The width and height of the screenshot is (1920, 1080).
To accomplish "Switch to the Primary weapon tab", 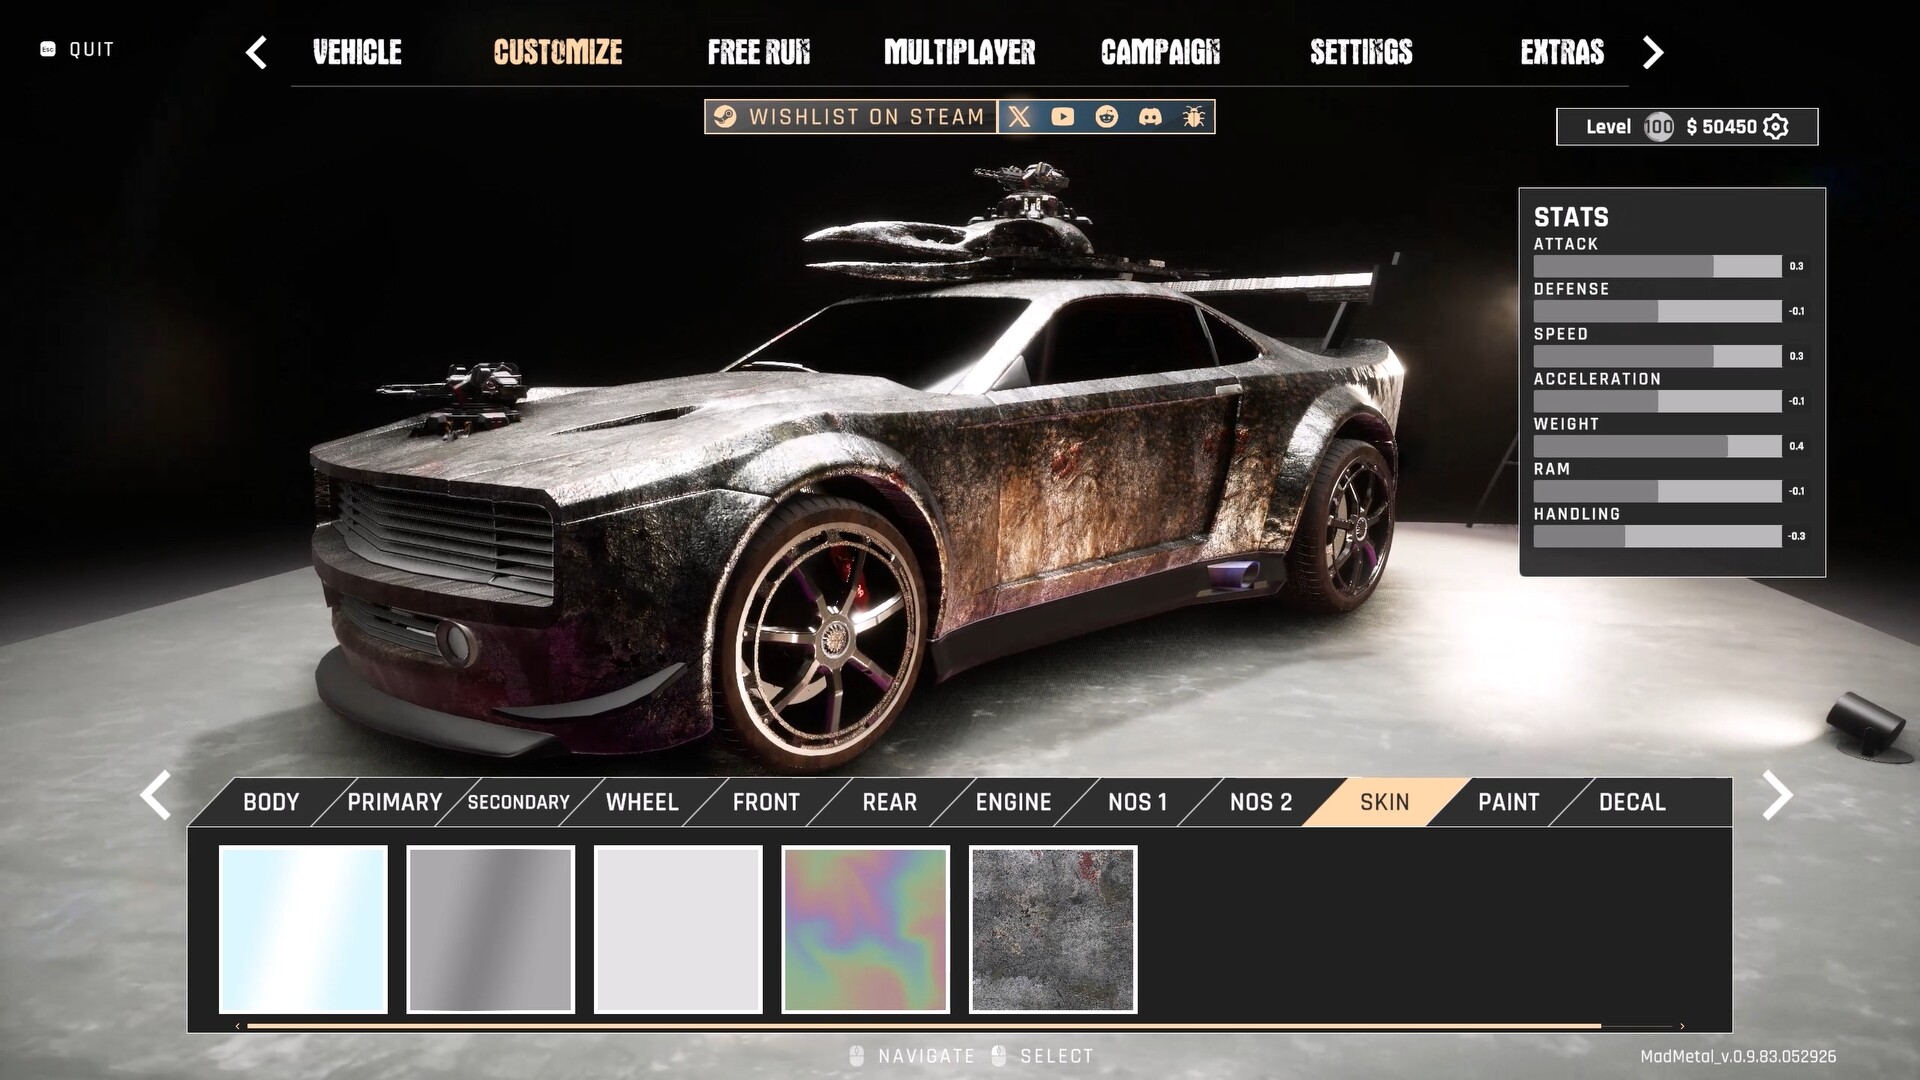I will 394,802.
